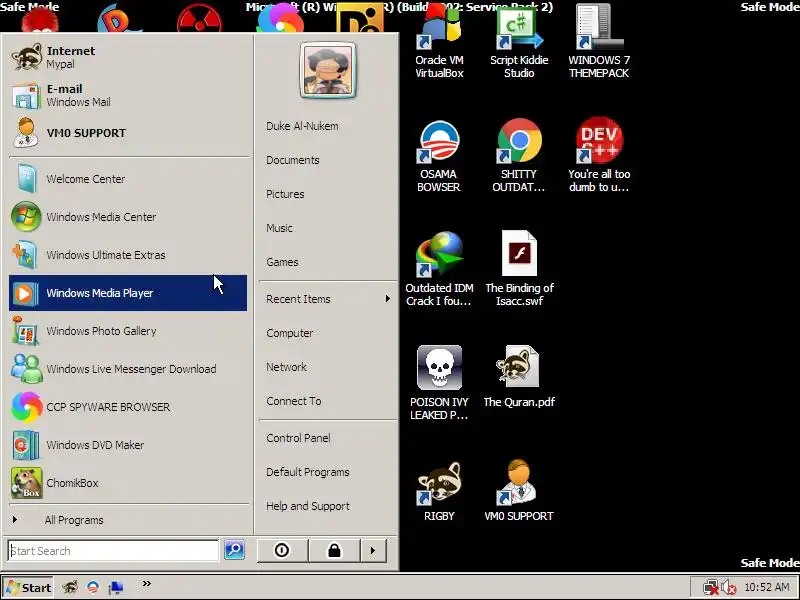Open Windows Photo Gallery
The width and height of the screenshot is (800, 600).
[x=128, y=331]
